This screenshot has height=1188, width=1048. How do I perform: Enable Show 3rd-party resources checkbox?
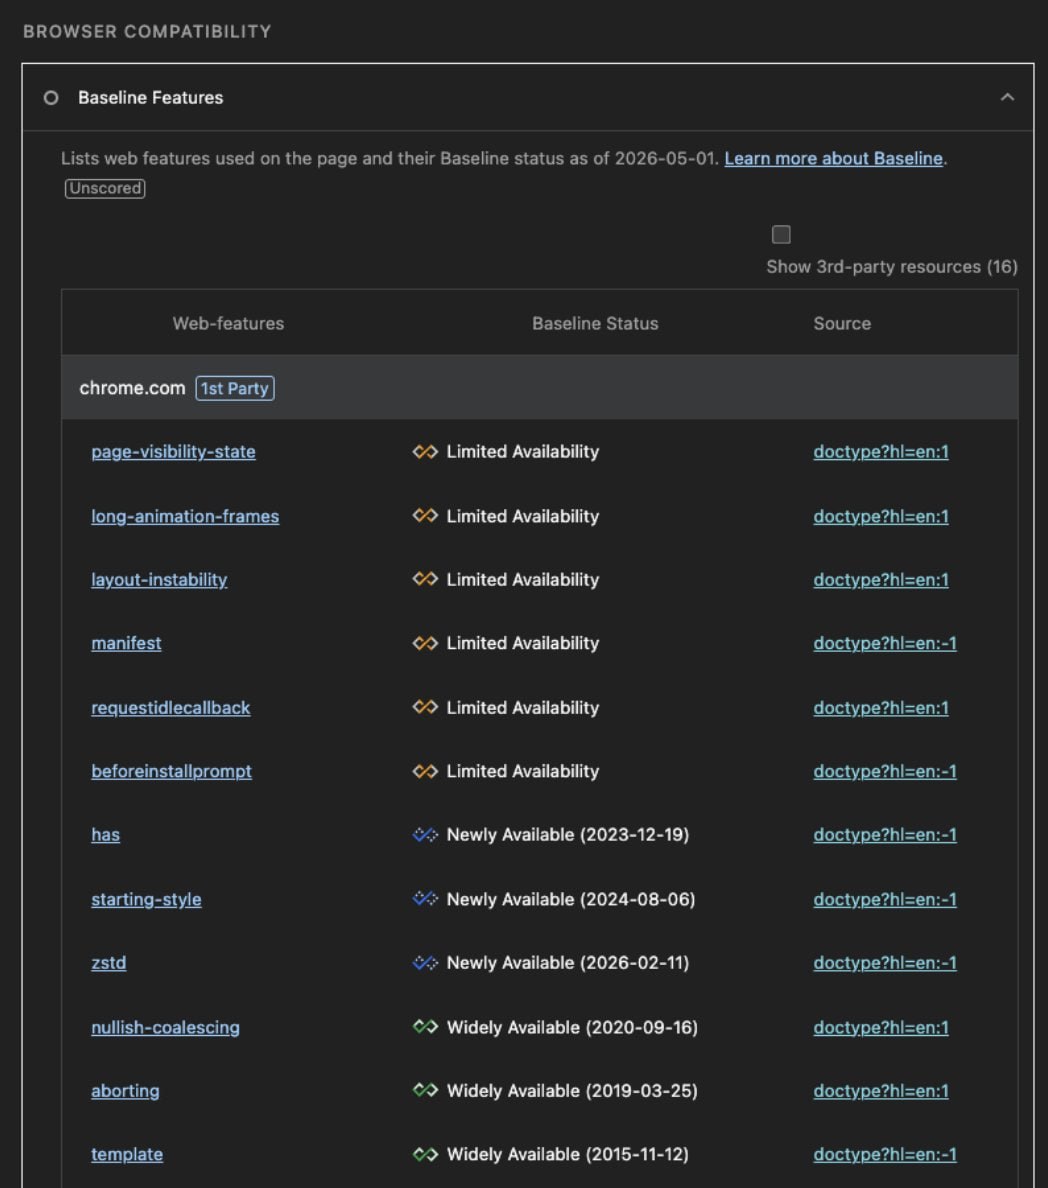click(781, 234)
